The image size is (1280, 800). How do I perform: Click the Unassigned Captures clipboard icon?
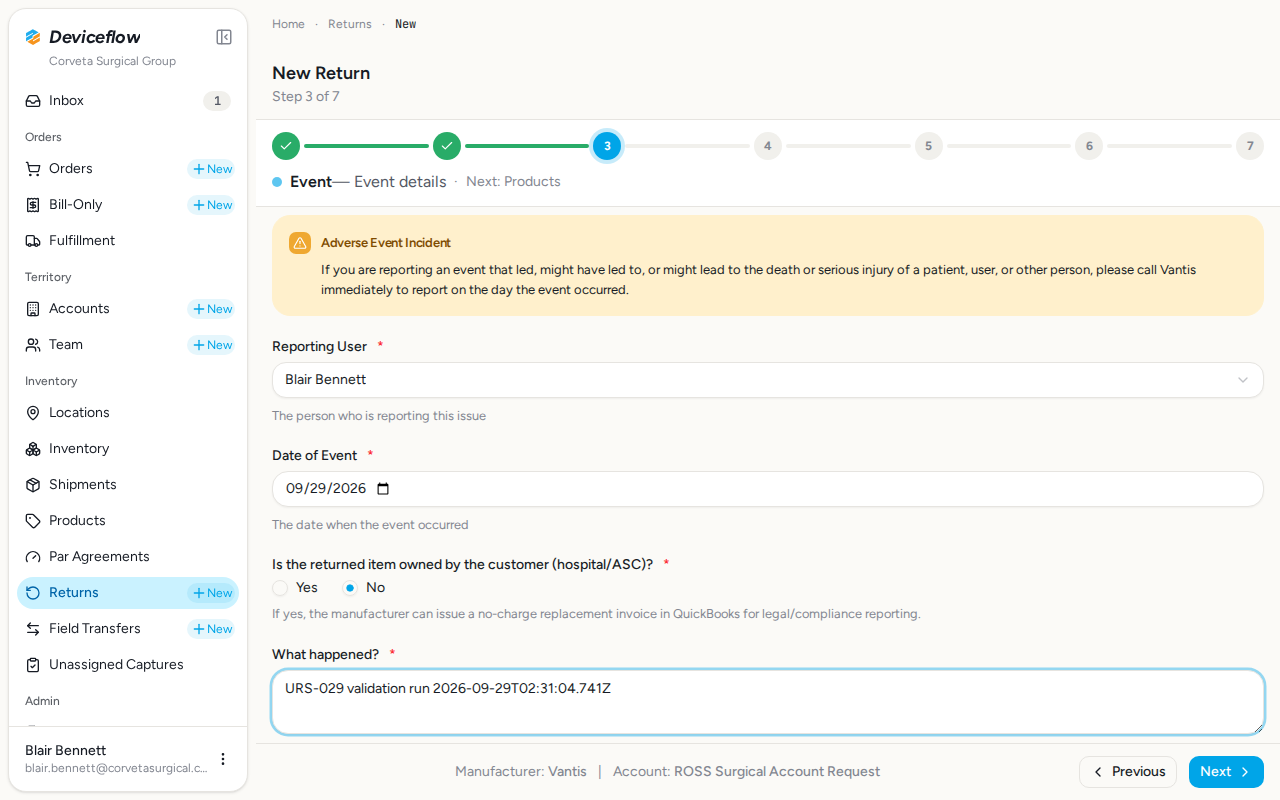(x=33, y=665)
